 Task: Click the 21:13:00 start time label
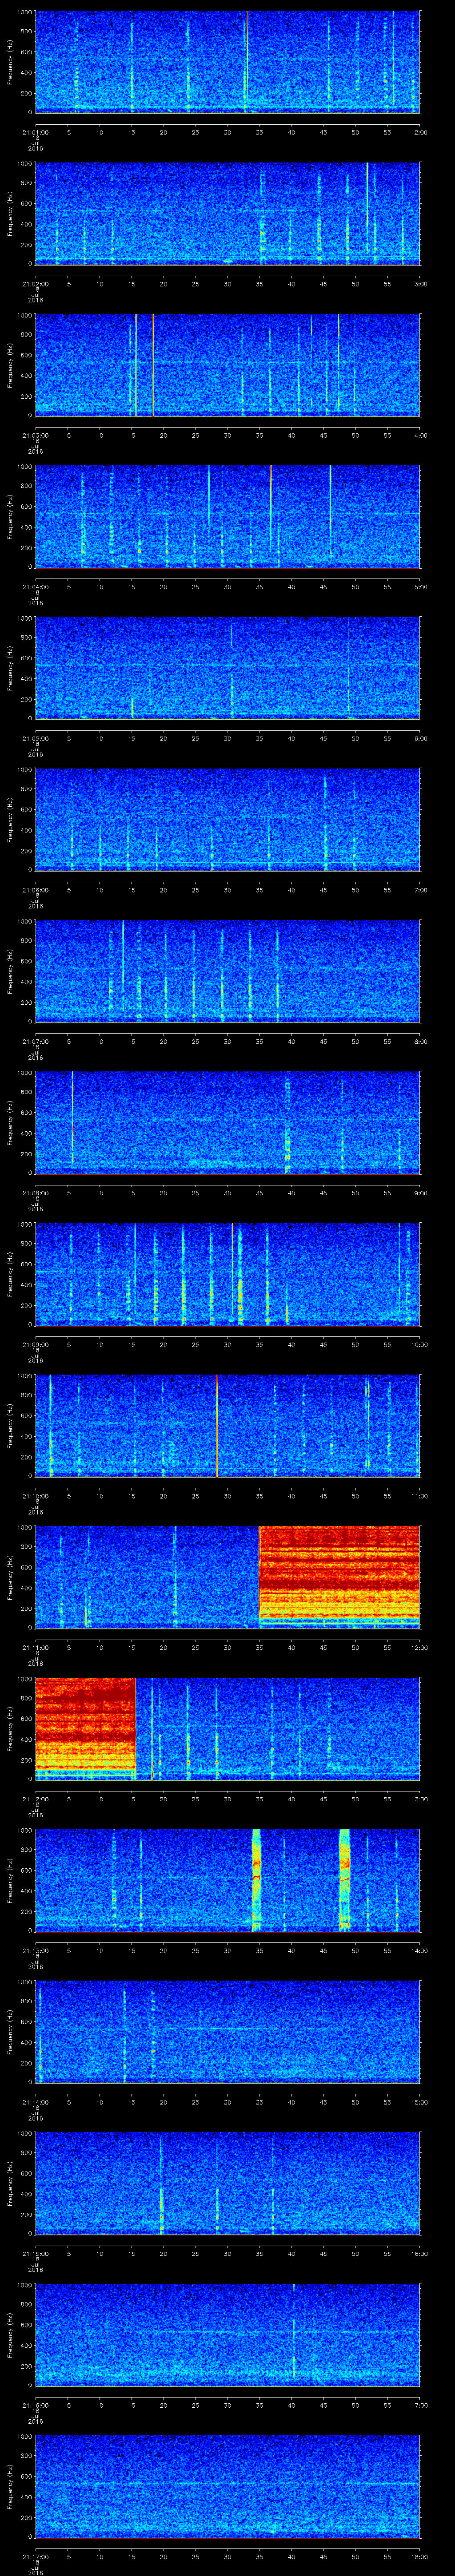click(x=35, y=1950)
